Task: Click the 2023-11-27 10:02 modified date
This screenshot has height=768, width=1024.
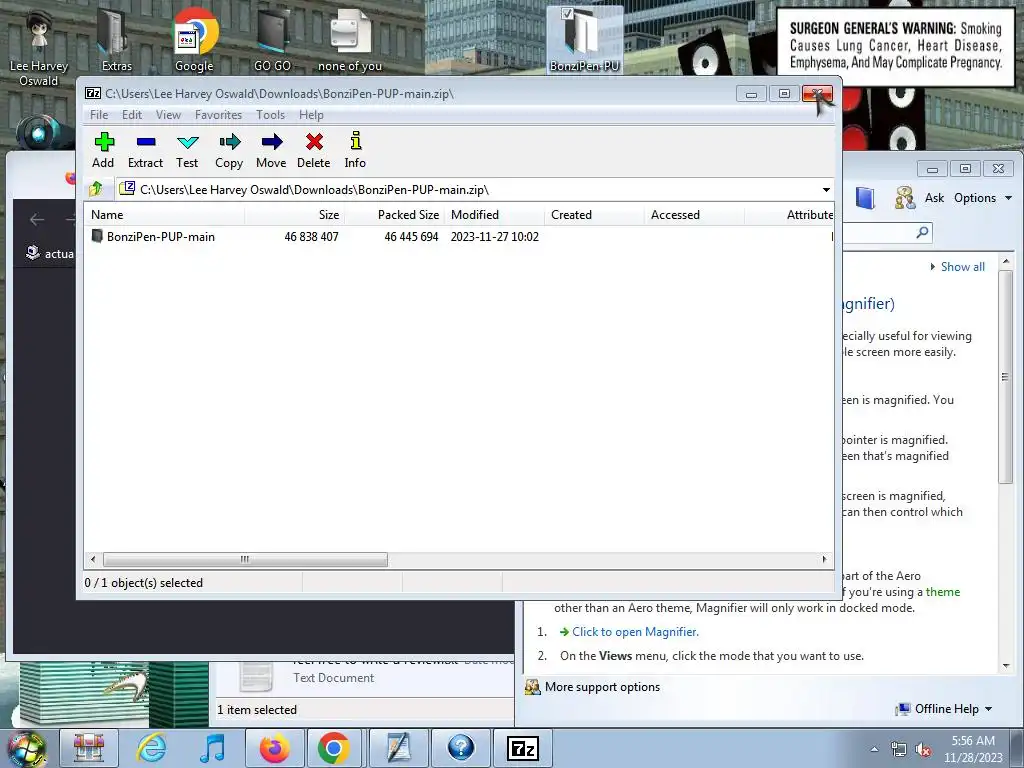Action: click(x=494, y=237)
